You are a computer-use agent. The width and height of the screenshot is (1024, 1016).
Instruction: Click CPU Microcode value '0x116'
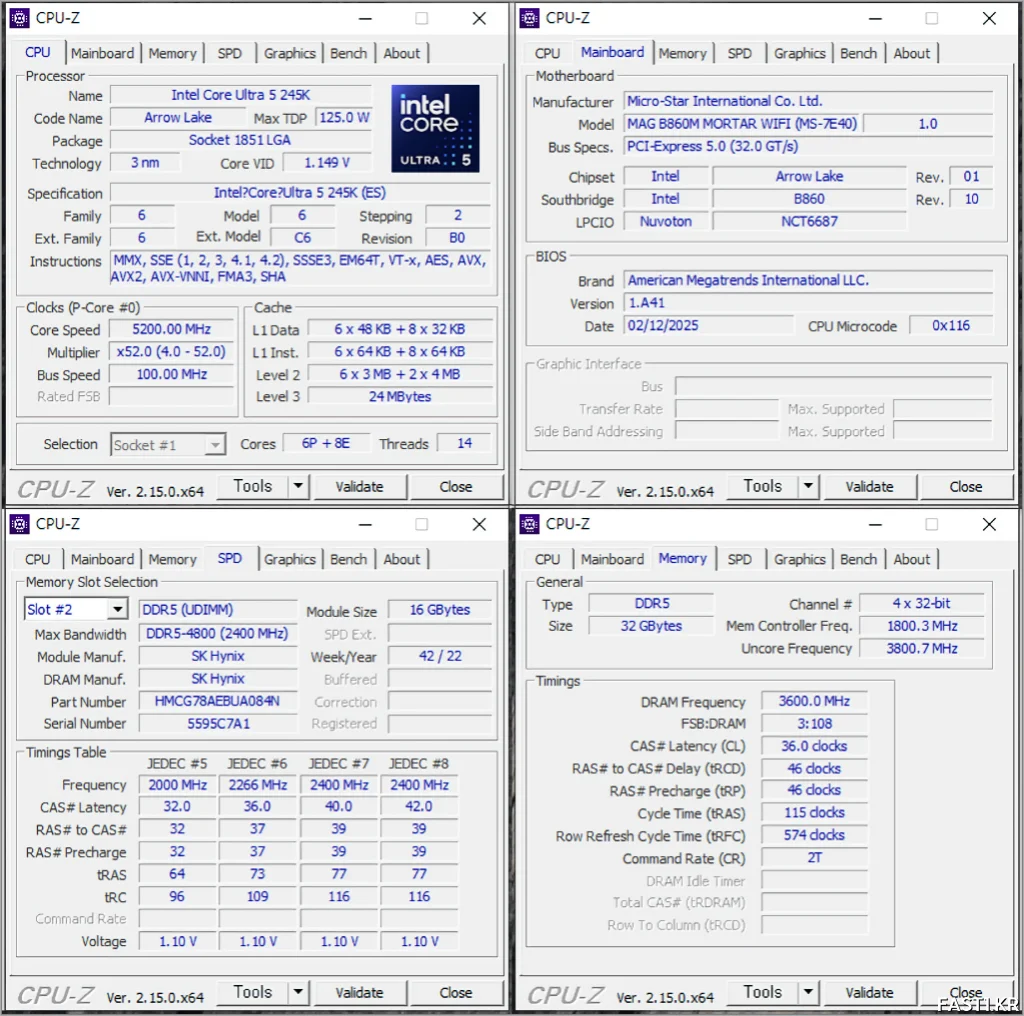click(x=951, y=325)
